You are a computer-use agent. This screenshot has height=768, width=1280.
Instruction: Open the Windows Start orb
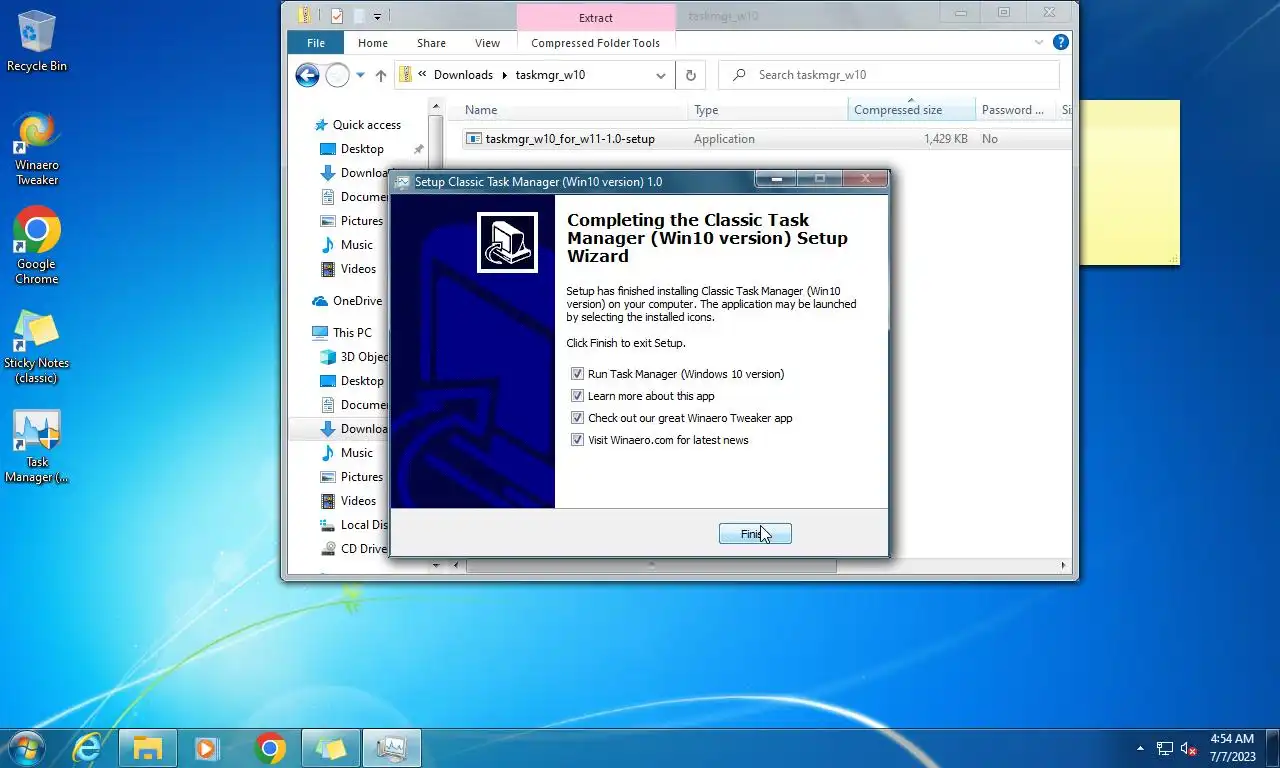coord(25,748)
